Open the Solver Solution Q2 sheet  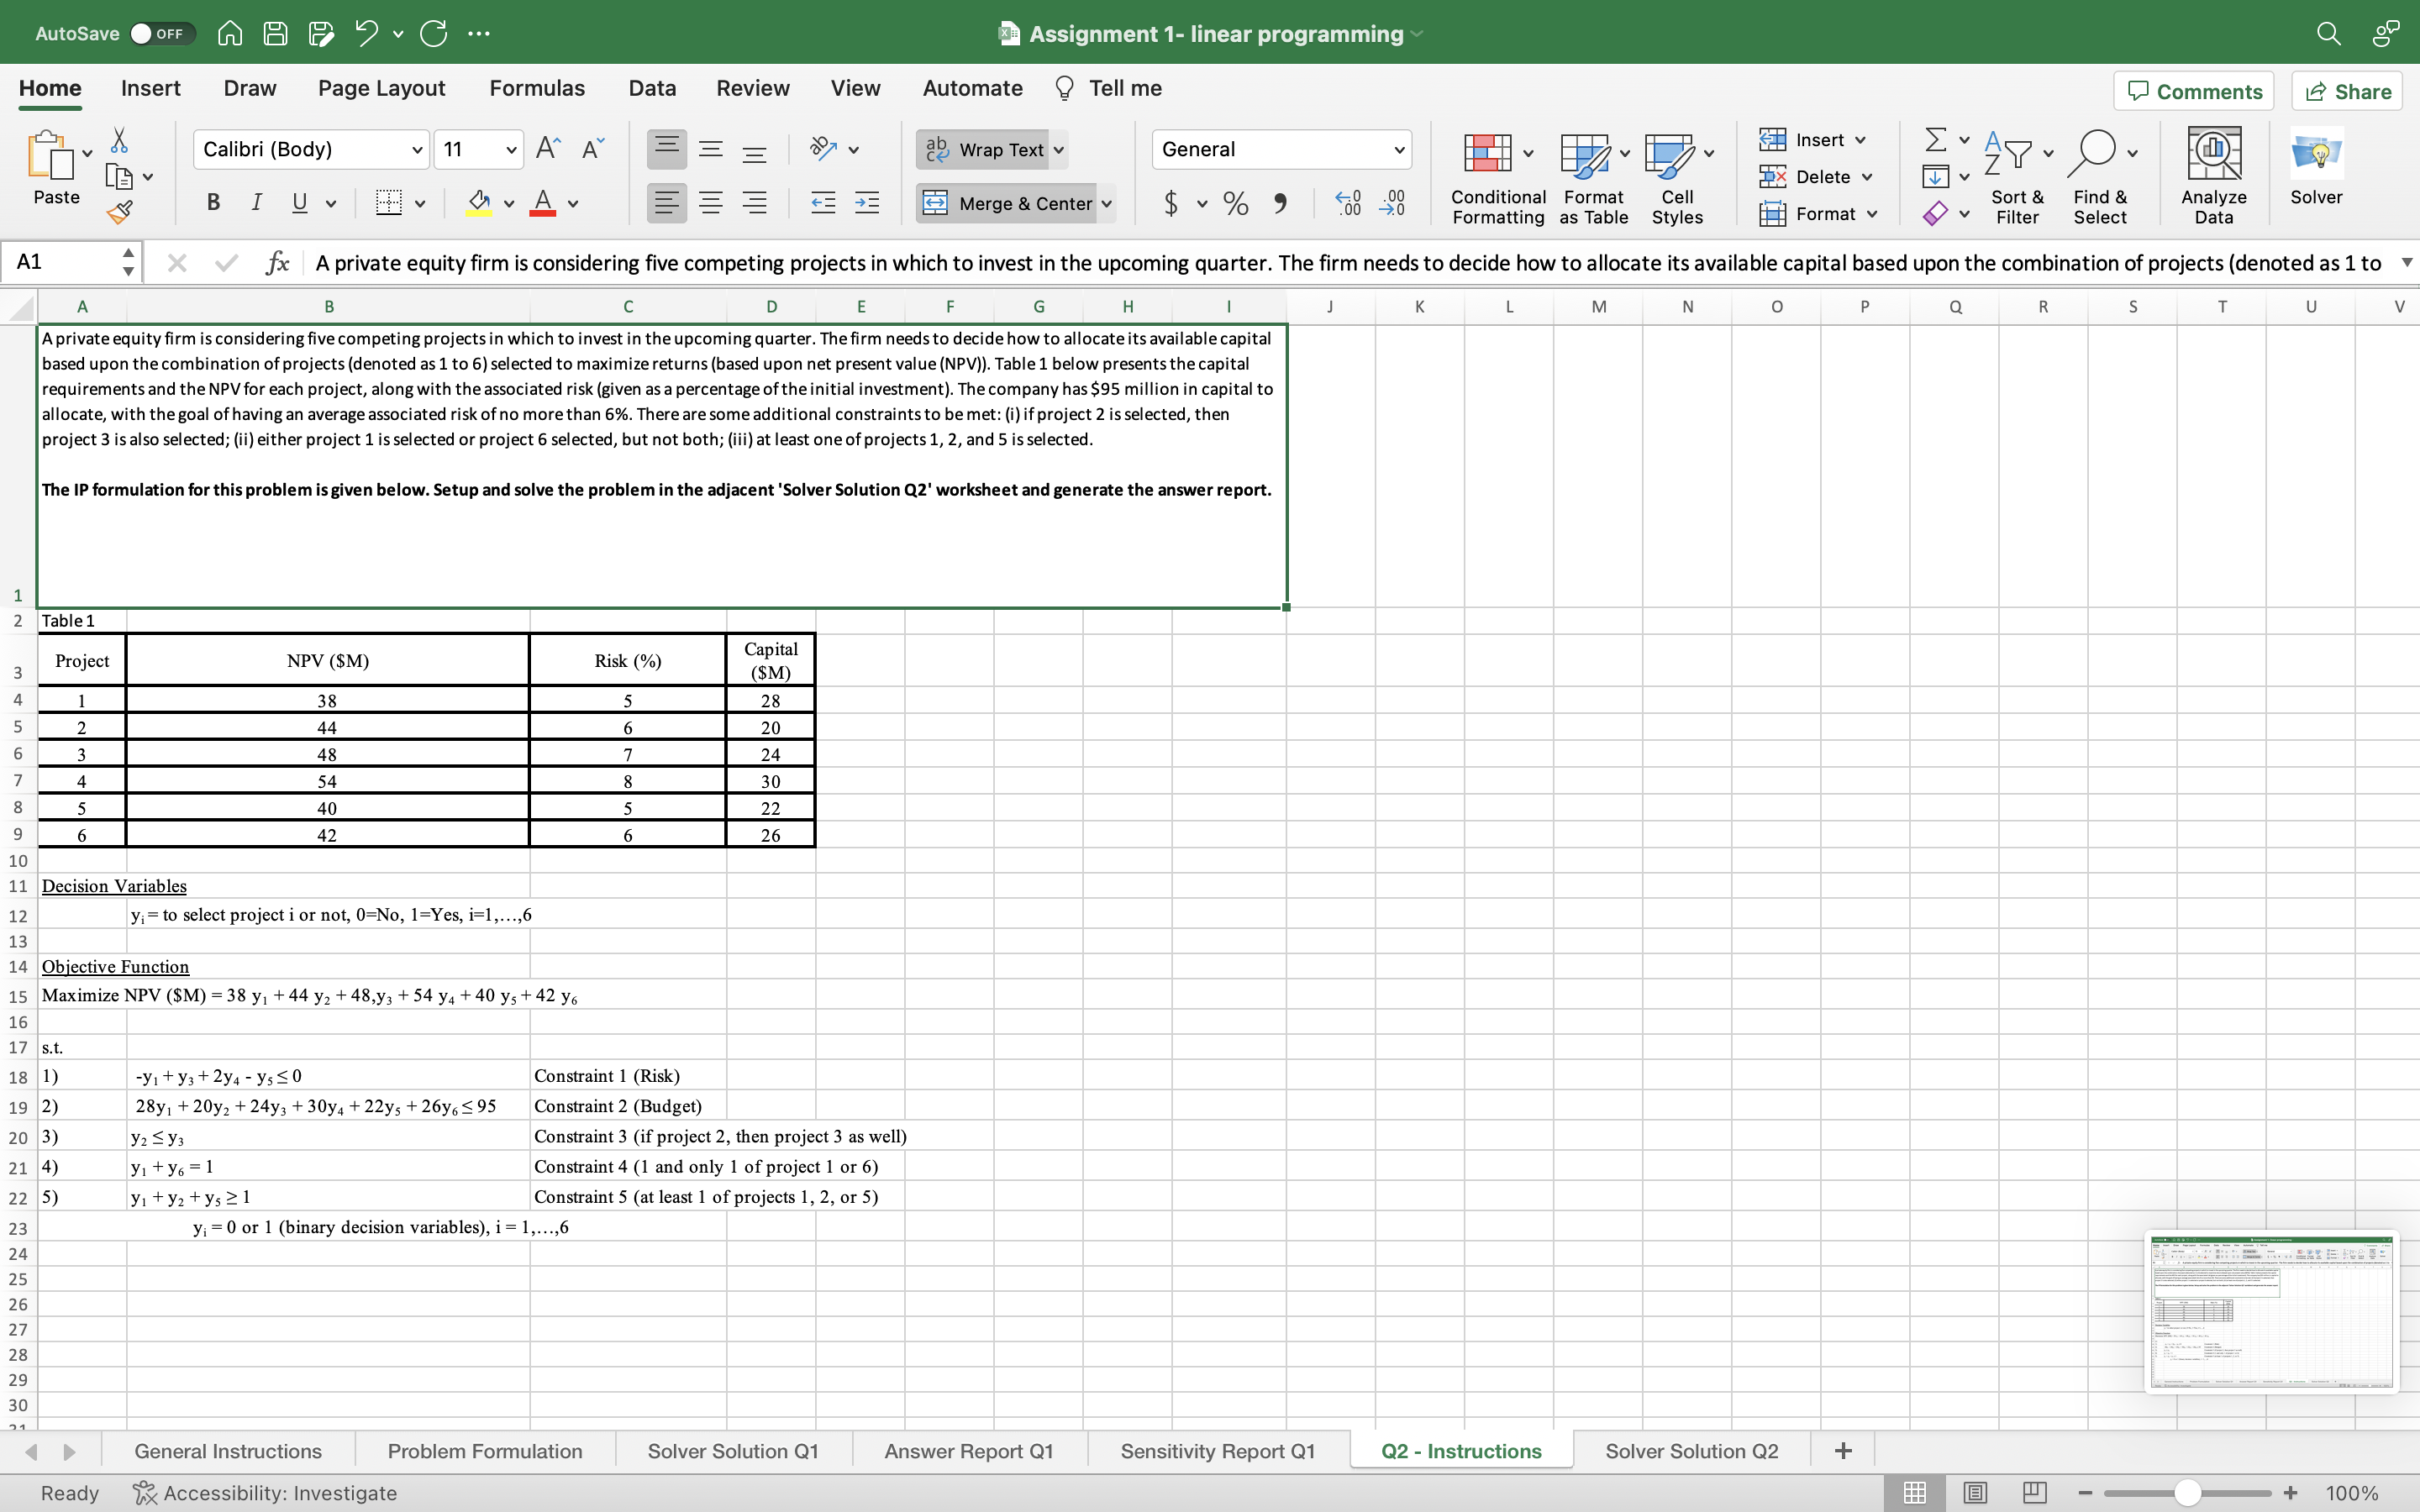coord(1691,1450)
